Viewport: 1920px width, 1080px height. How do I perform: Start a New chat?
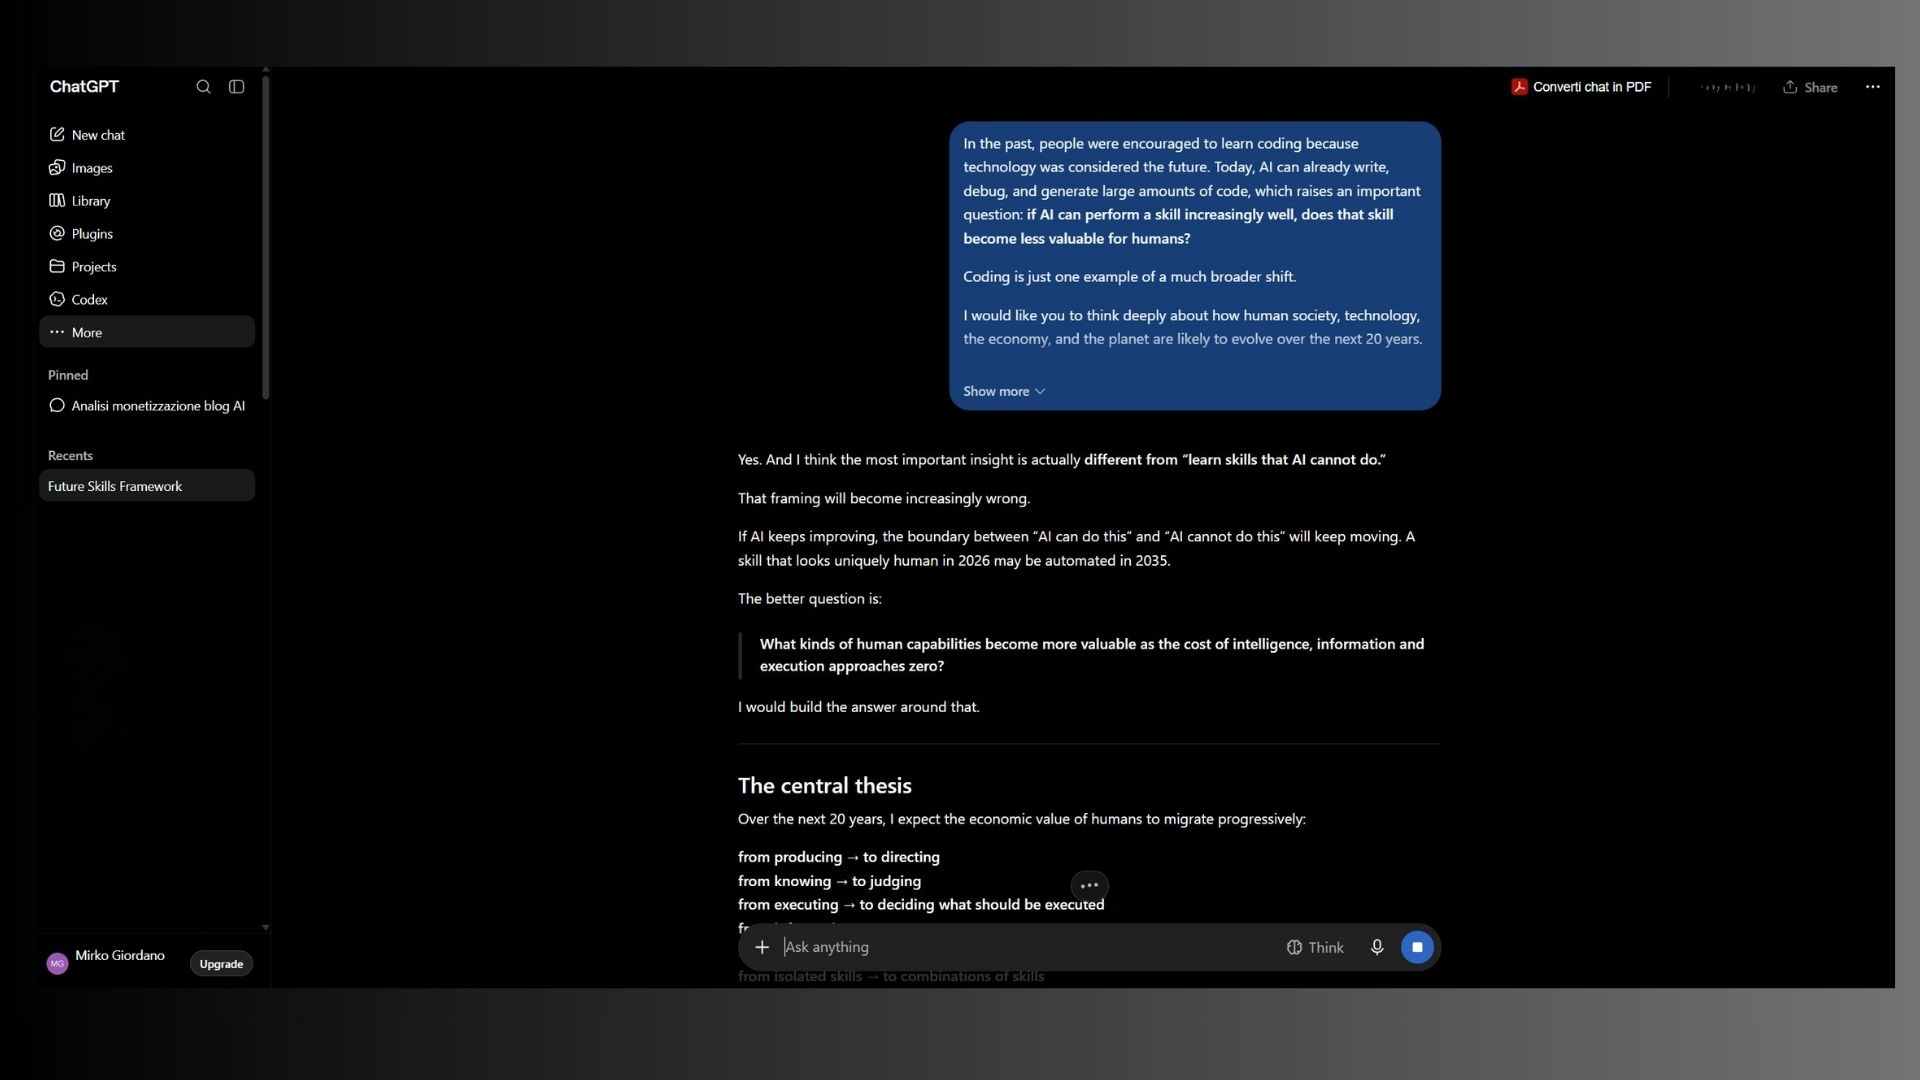point(147,135)
